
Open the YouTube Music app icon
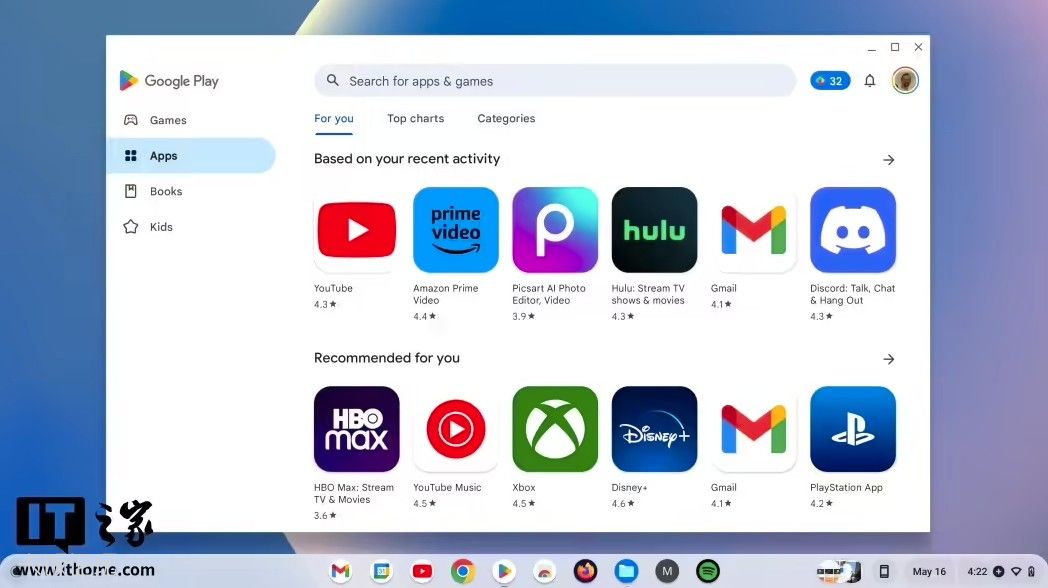pyautogui.click(x=456, y=429)
